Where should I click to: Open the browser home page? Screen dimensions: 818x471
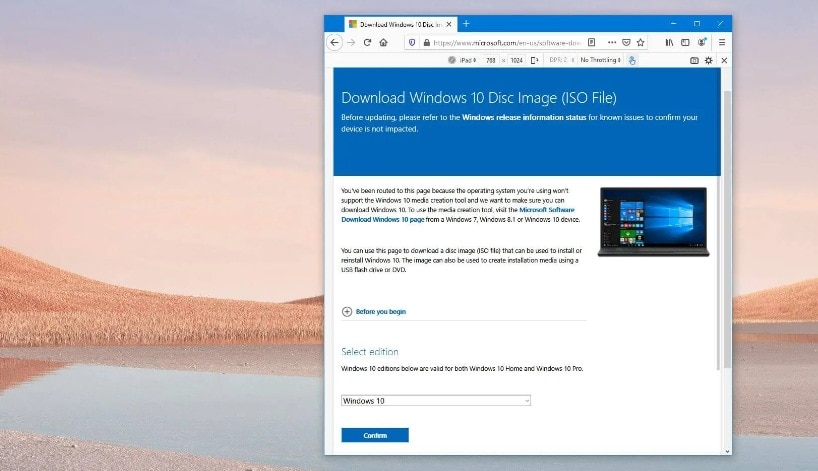tap(383, 43)
